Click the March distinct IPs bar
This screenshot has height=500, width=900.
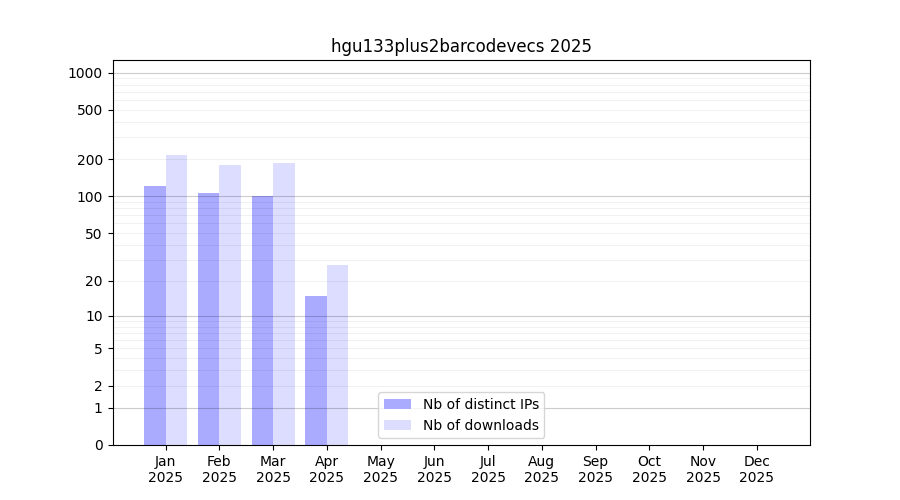(x=262, y=320)
